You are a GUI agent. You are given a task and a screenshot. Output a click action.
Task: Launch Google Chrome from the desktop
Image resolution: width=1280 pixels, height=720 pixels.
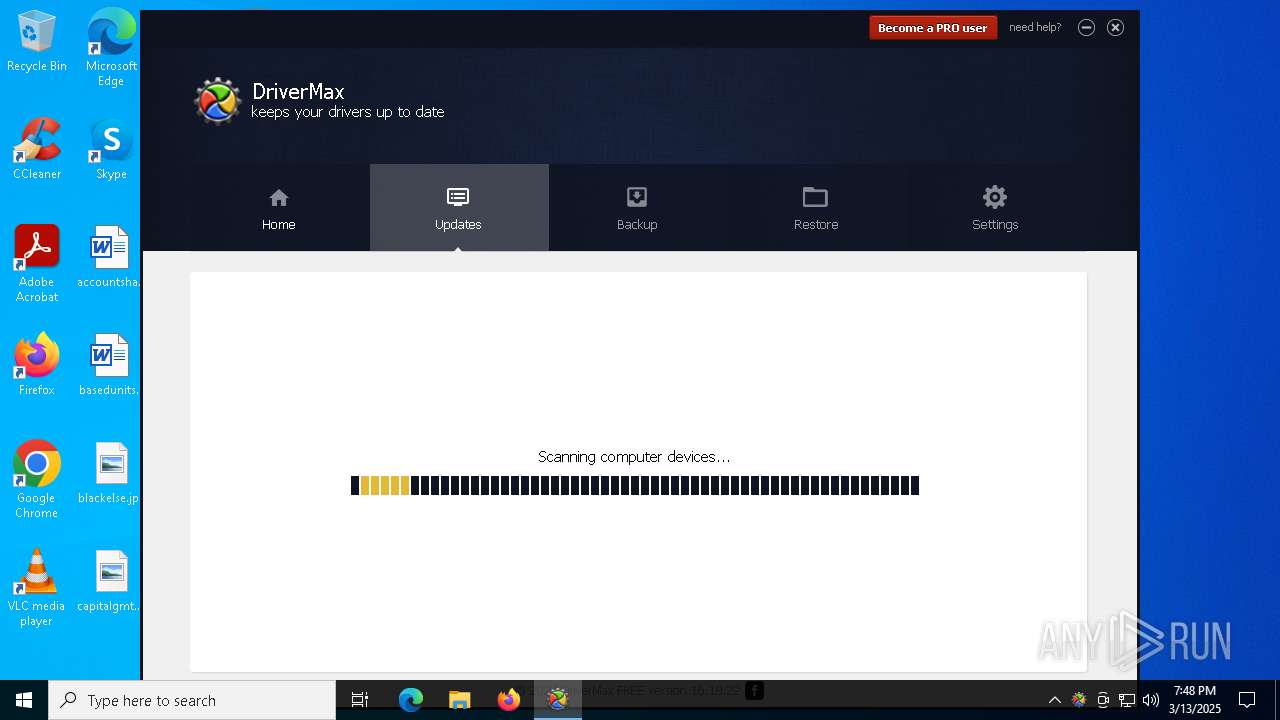pos(37,480)
